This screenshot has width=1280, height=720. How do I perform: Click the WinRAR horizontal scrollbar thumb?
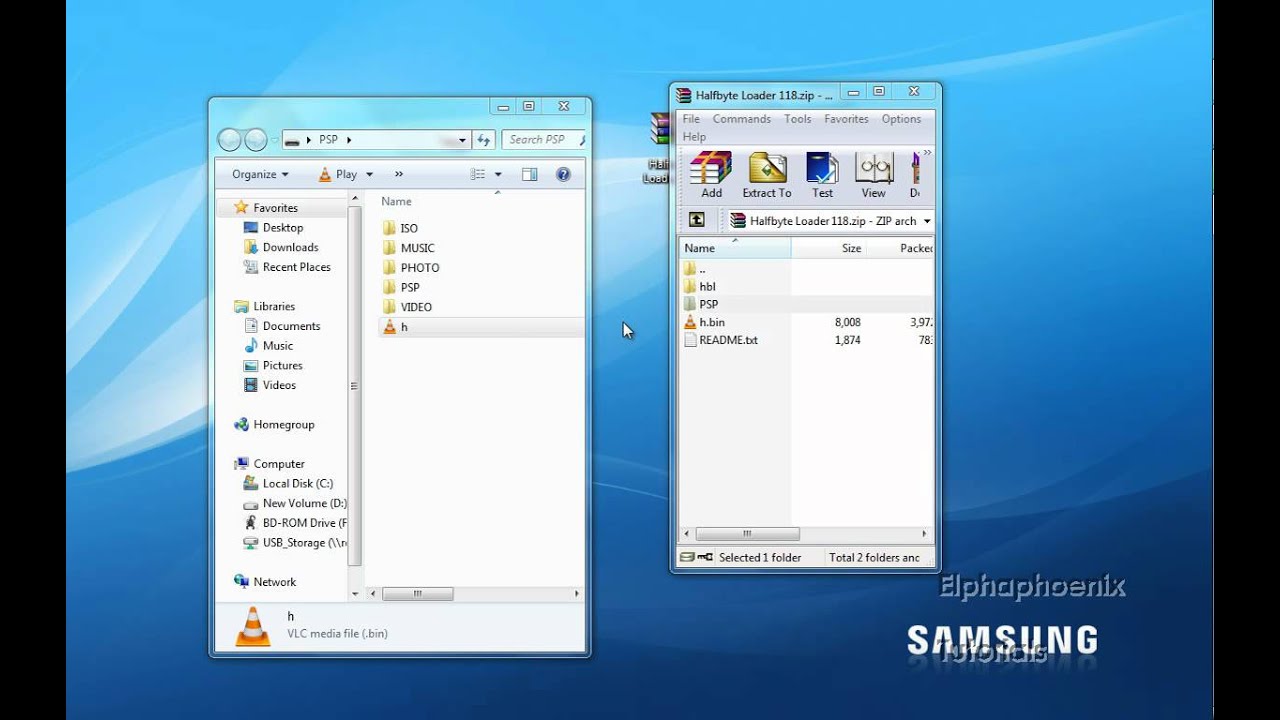(x=747, y=534)
